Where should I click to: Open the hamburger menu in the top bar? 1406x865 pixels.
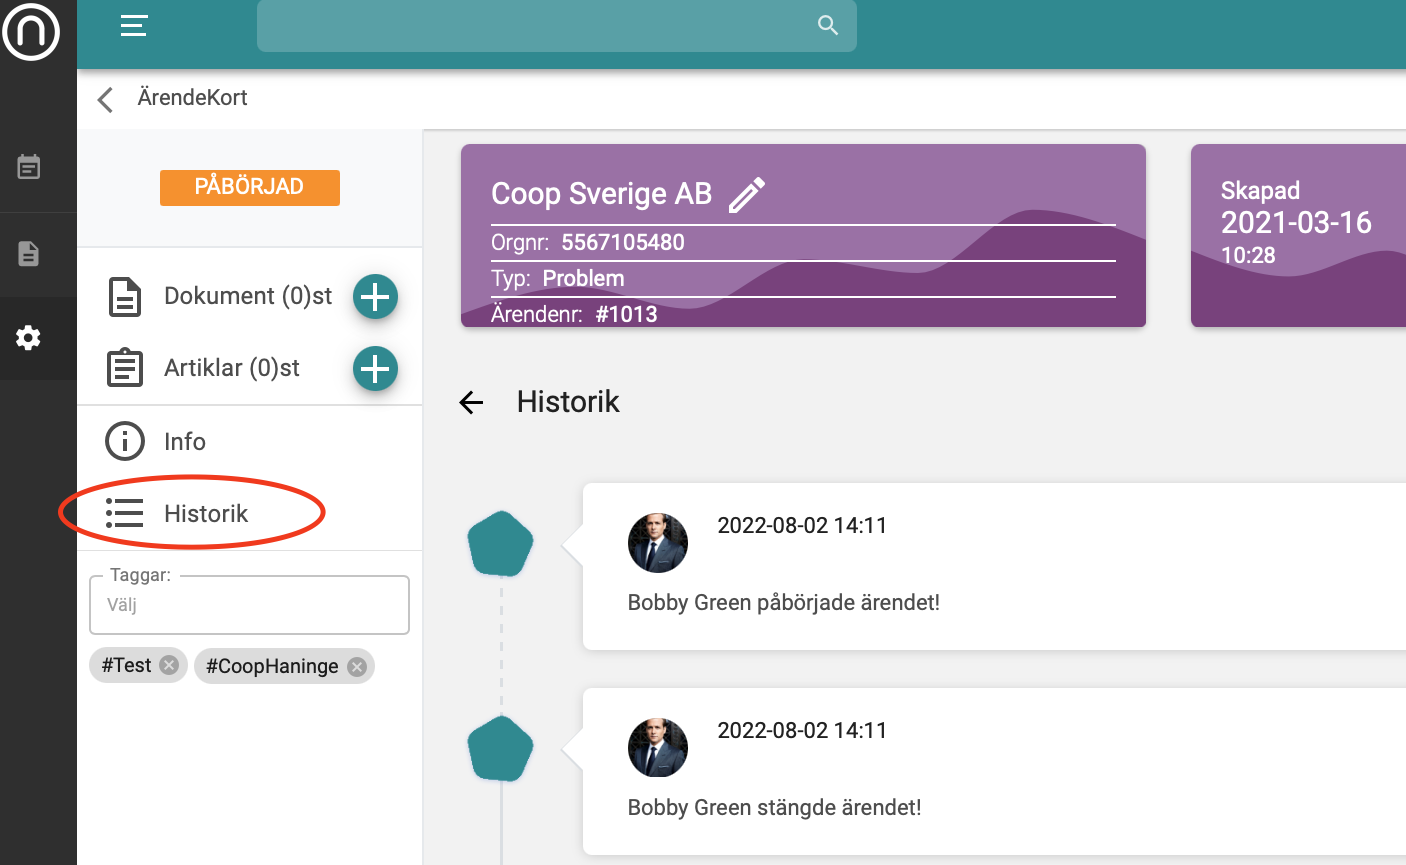[134, 25]
